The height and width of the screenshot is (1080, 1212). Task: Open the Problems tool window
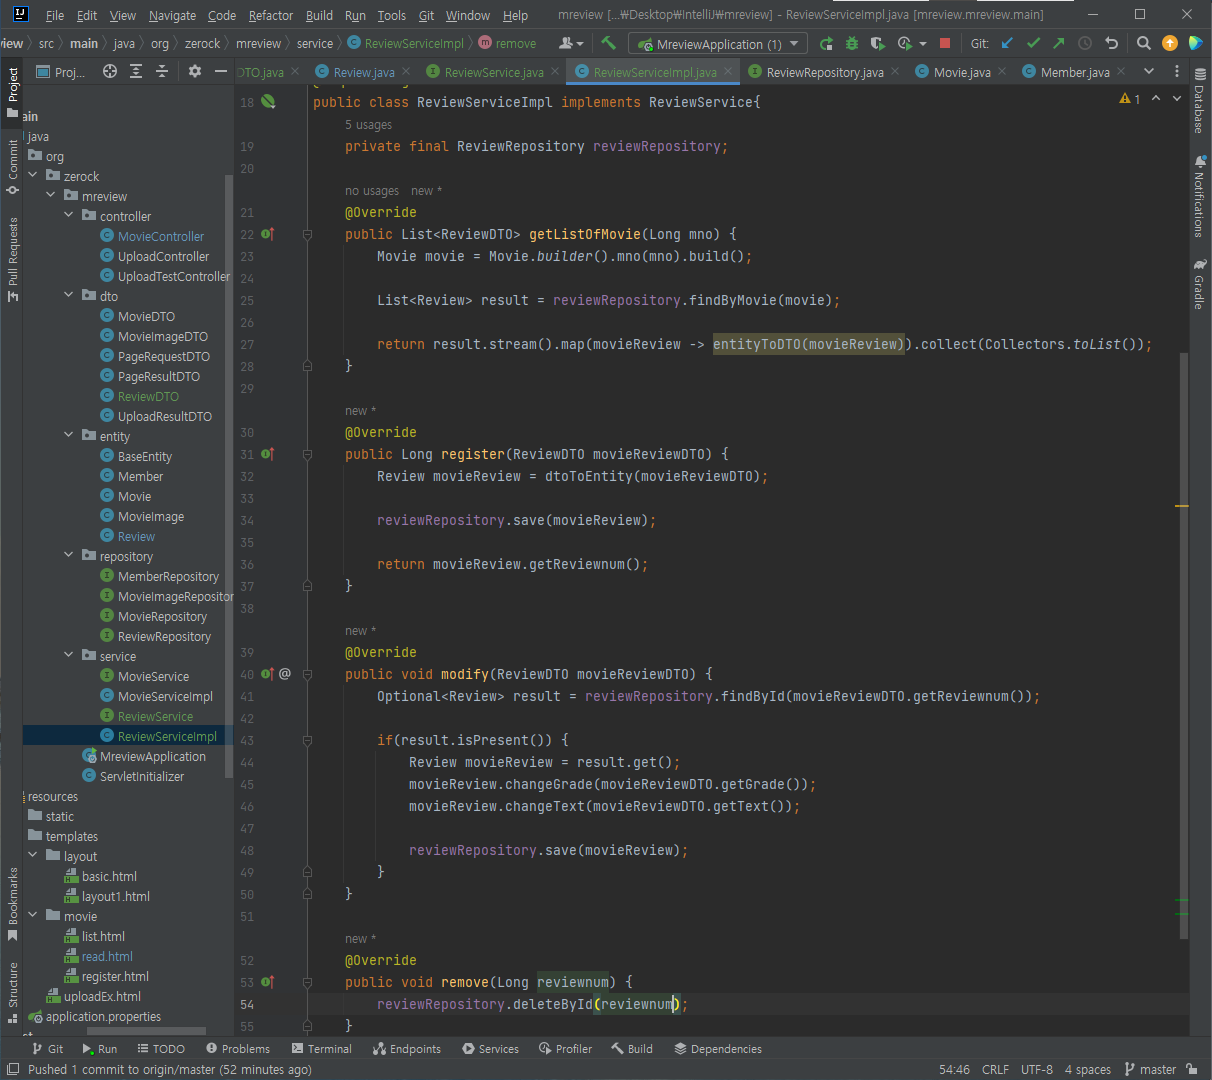[238, 1049]
